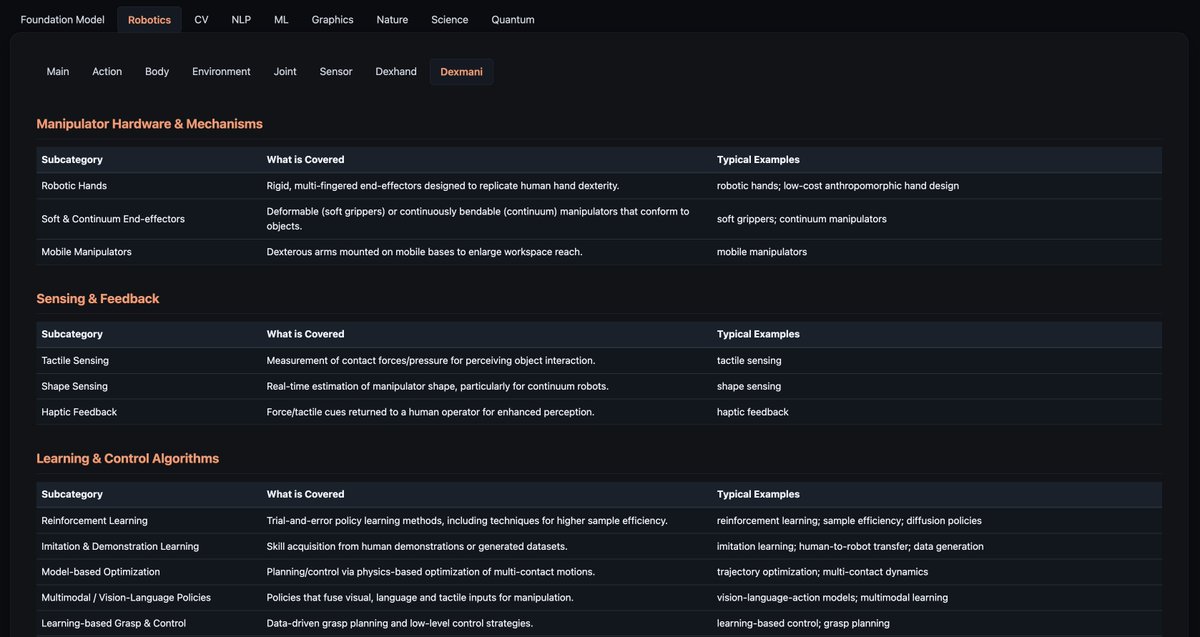
Task: Select the Body sub-tab
Action: tap(157, 71)
